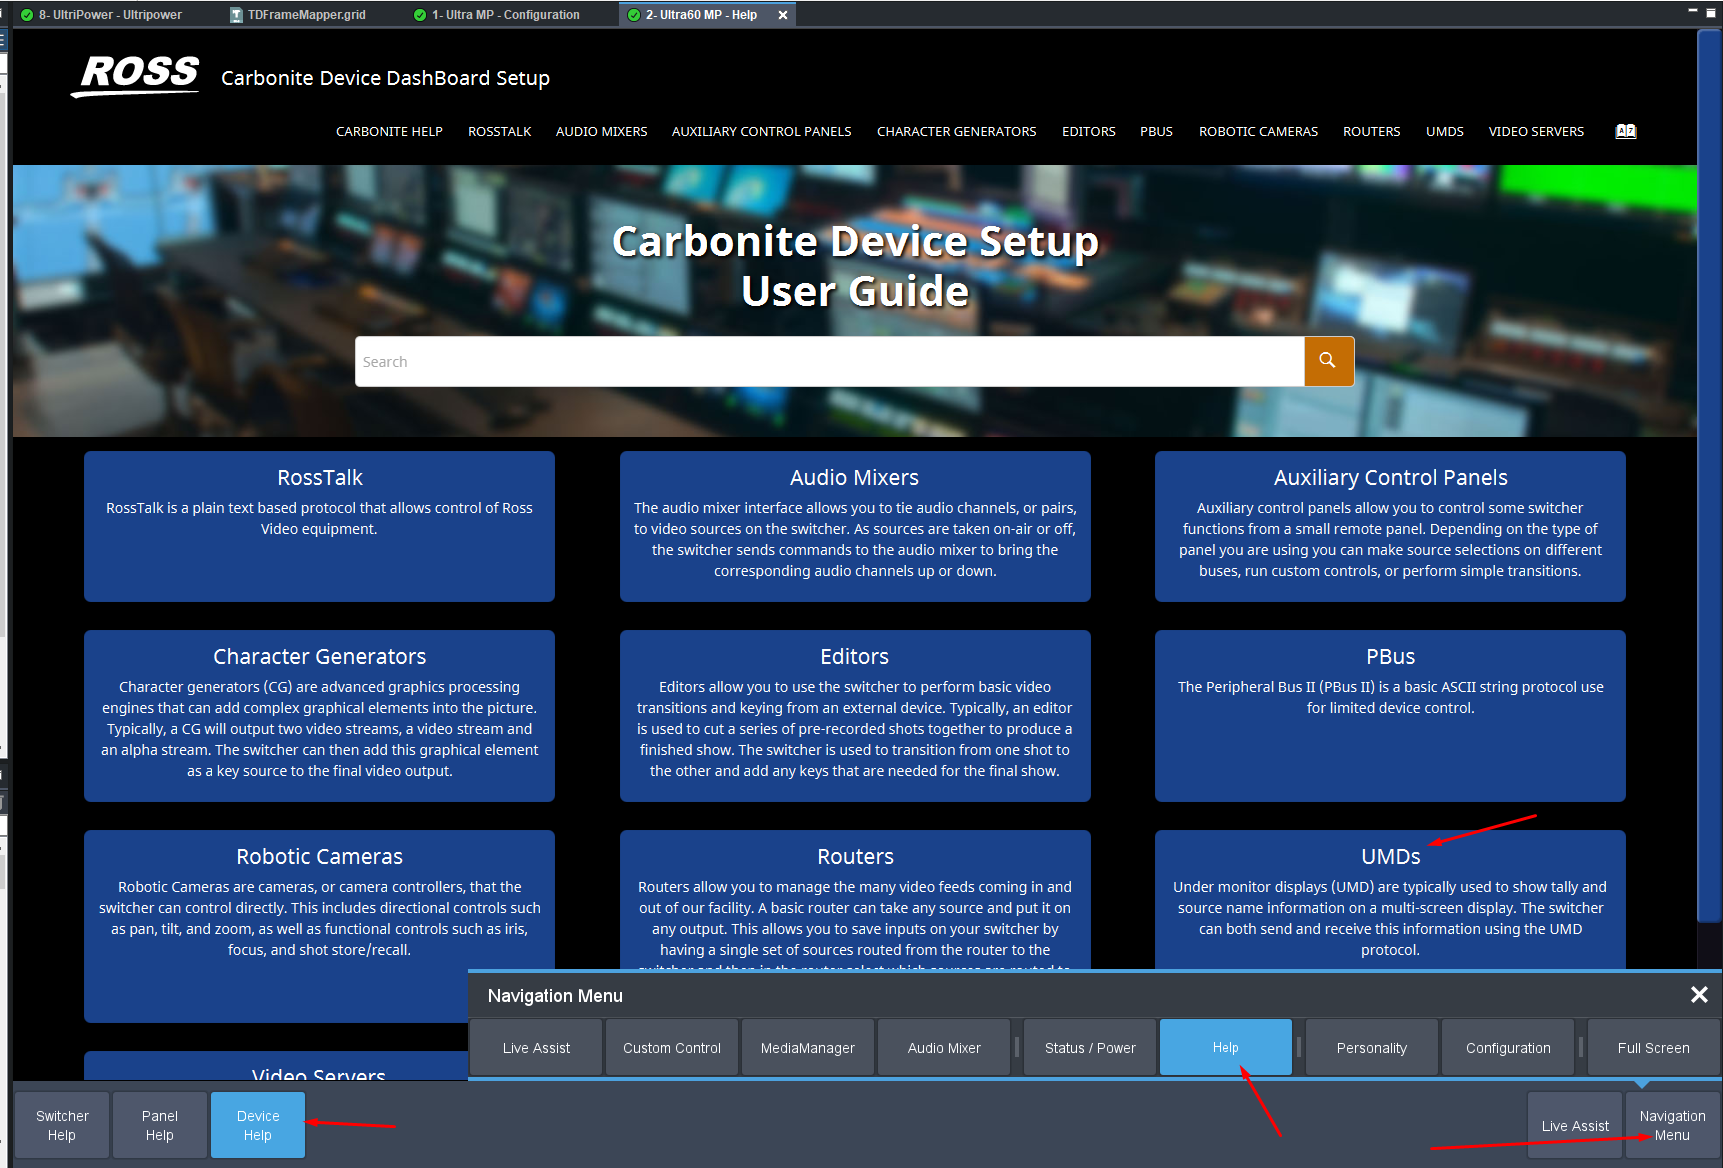Open the Audio Mixers topic card
Image resolution: width=1723 pixels, height=1168 pixels.
(x=855, y=526)
